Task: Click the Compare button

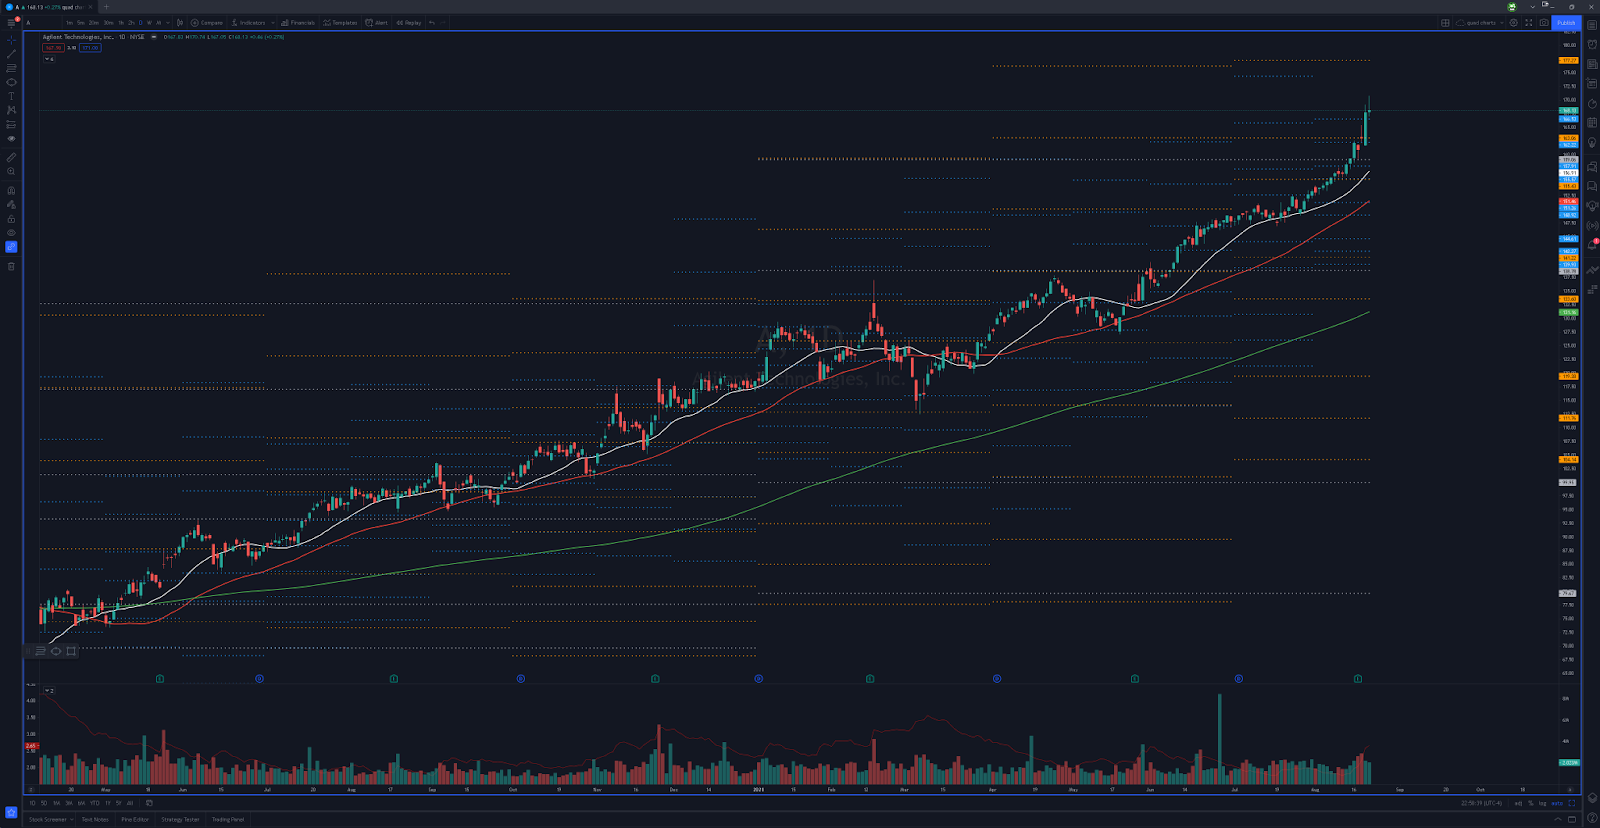Action: pyautogui.click(x=207, y=23)
